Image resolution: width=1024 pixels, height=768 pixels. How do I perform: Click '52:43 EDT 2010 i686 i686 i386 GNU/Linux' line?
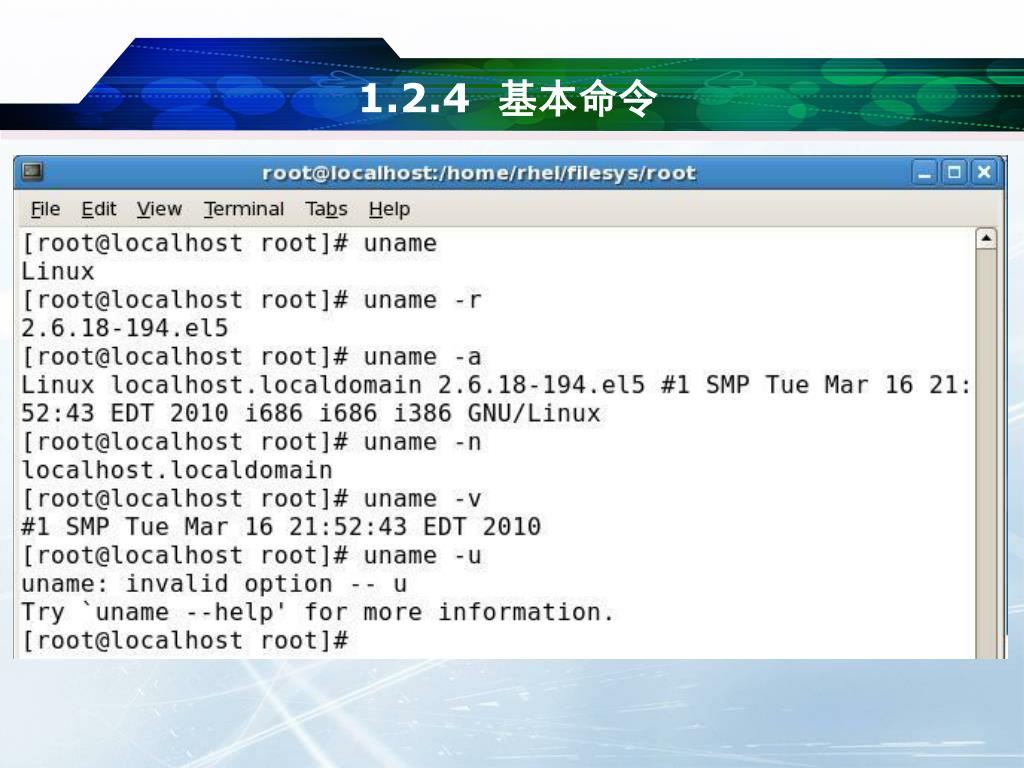point(311,413)
